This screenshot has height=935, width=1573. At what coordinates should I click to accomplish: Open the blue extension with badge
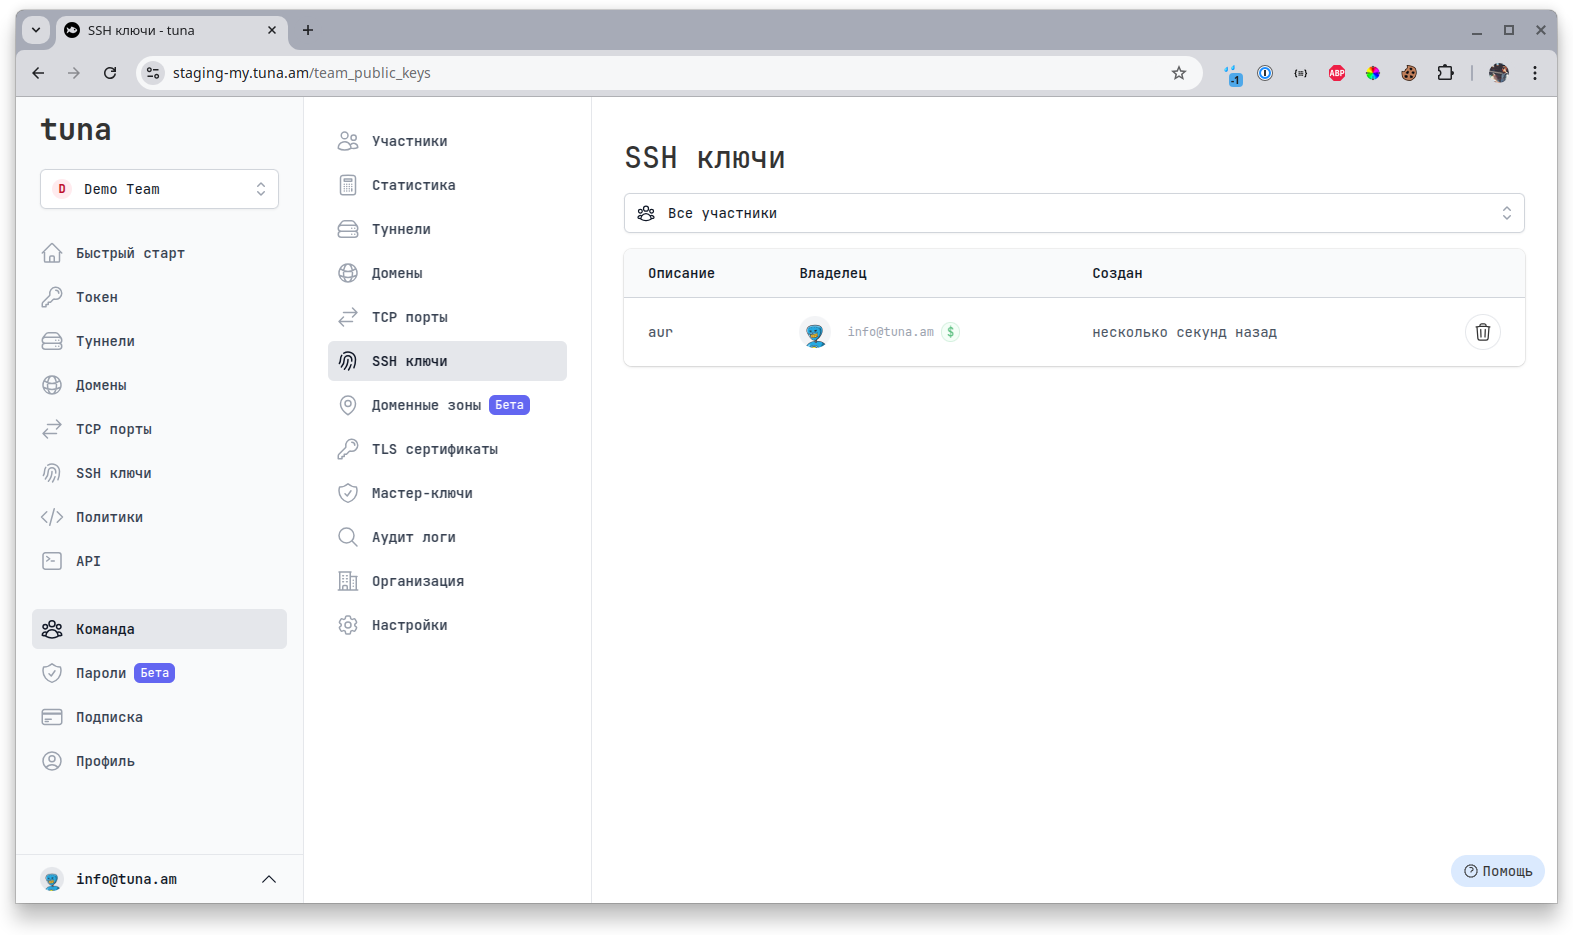pyautogui.click(x=1233, y=74)
